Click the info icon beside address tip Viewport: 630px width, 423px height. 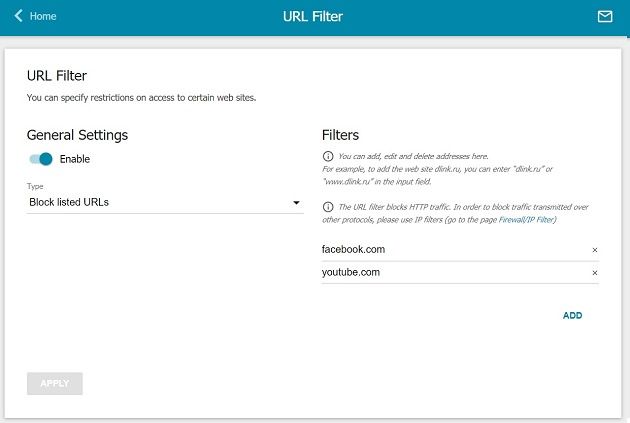point(328,156)
